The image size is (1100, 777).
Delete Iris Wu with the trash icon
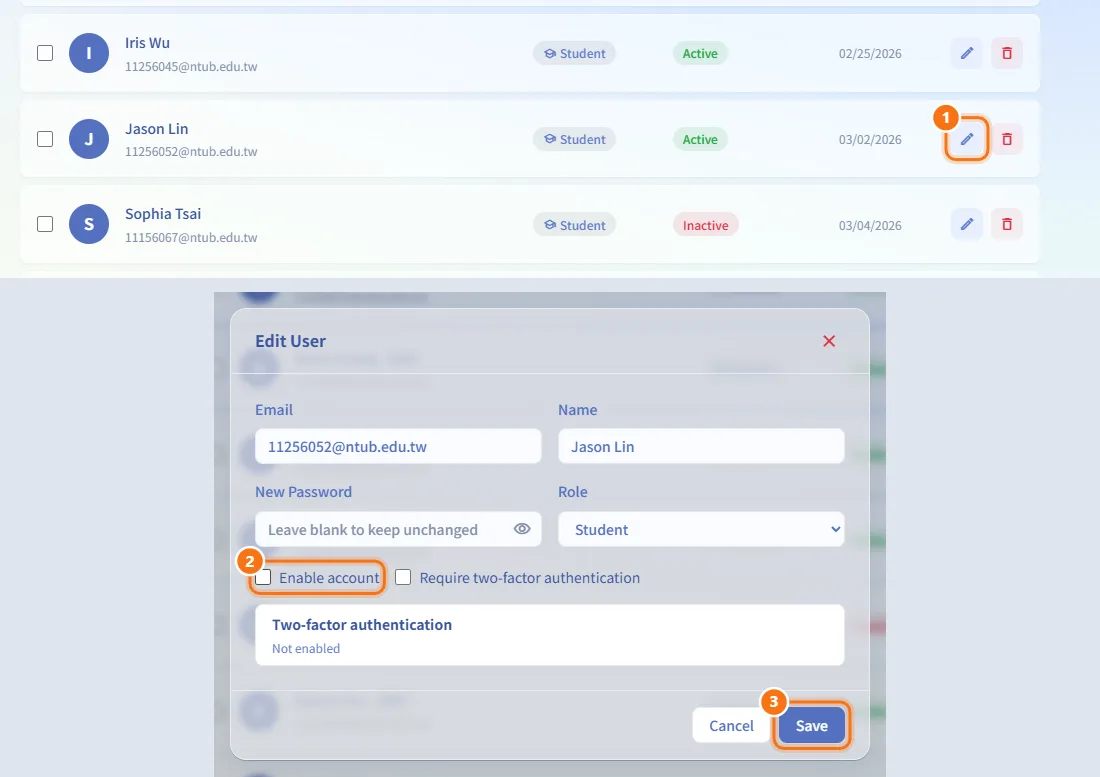[1007, 53]
